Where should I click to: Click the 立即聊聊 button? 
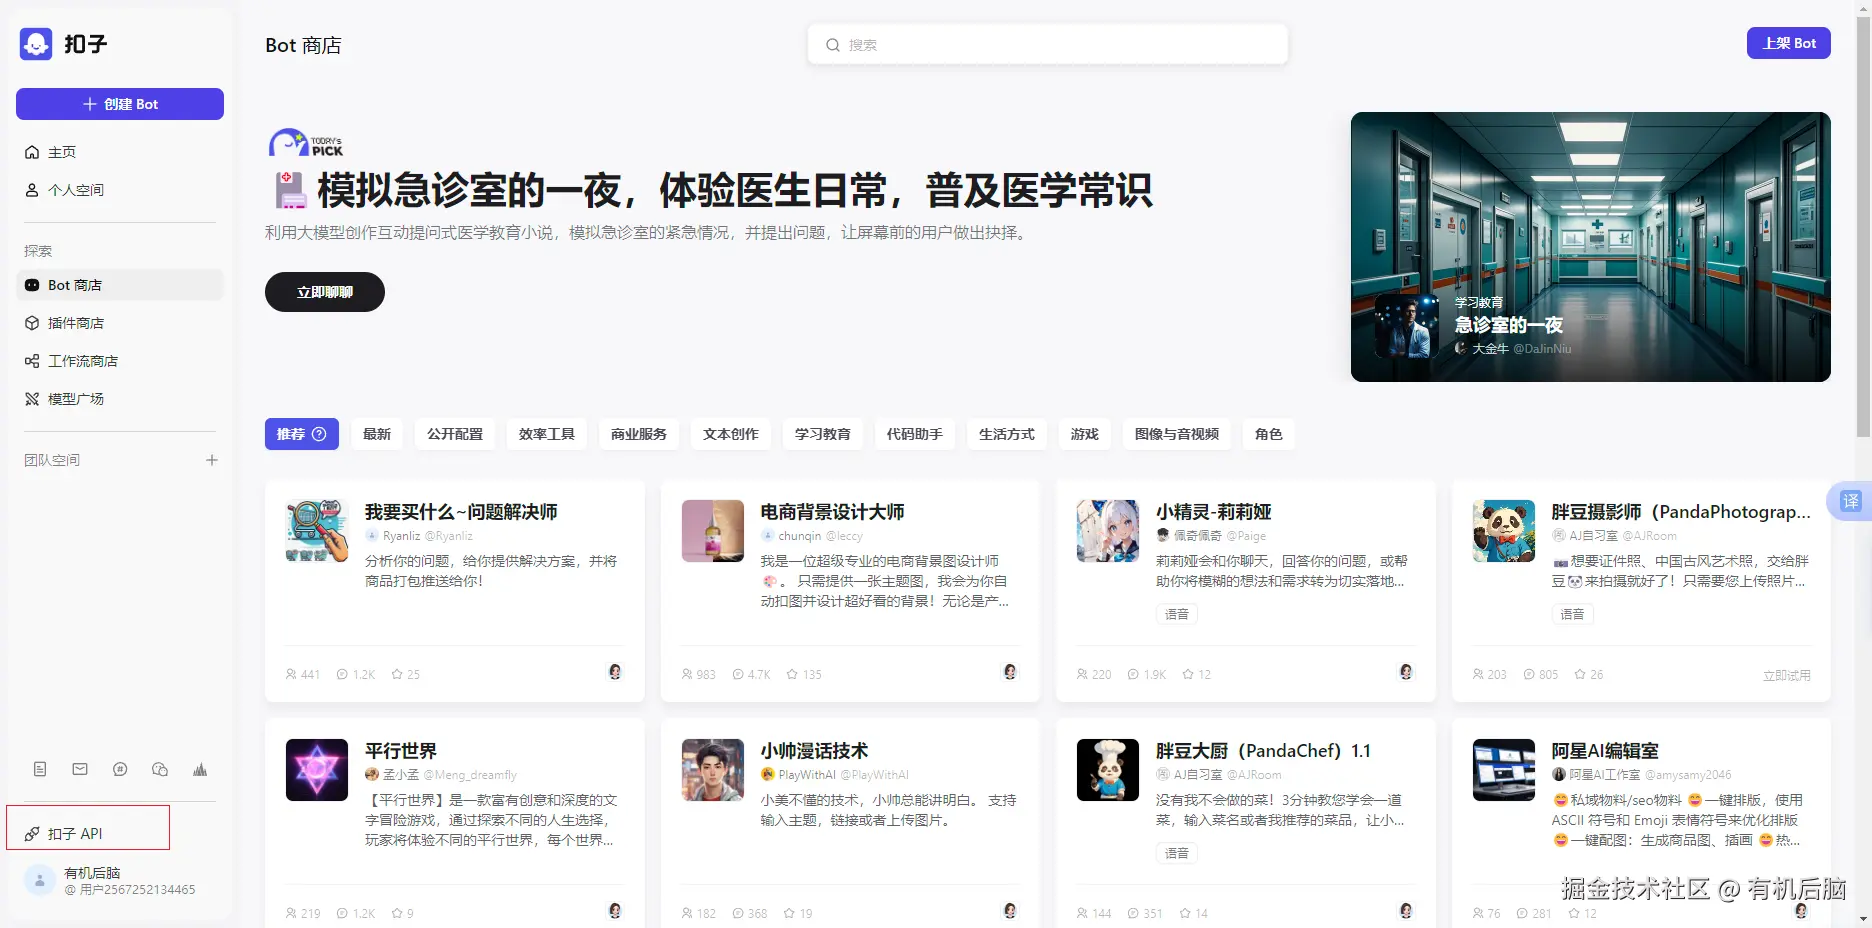pos(325,292)
